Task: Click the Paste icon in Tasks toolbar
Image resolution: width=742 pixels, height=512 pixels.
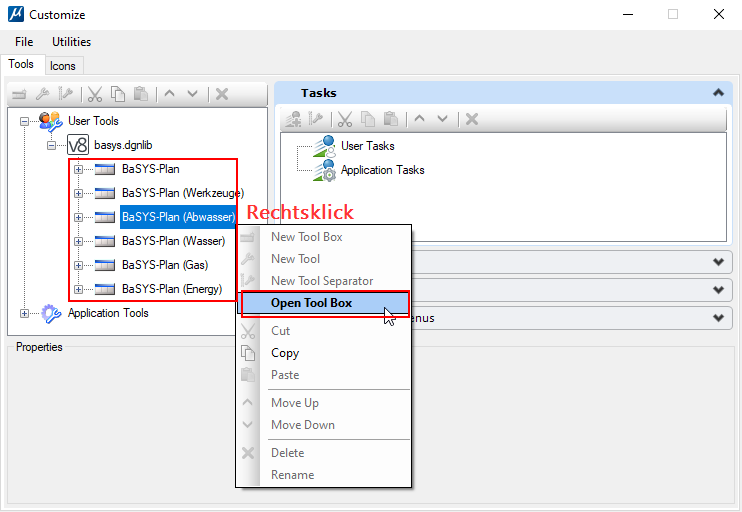Action: 390,119
